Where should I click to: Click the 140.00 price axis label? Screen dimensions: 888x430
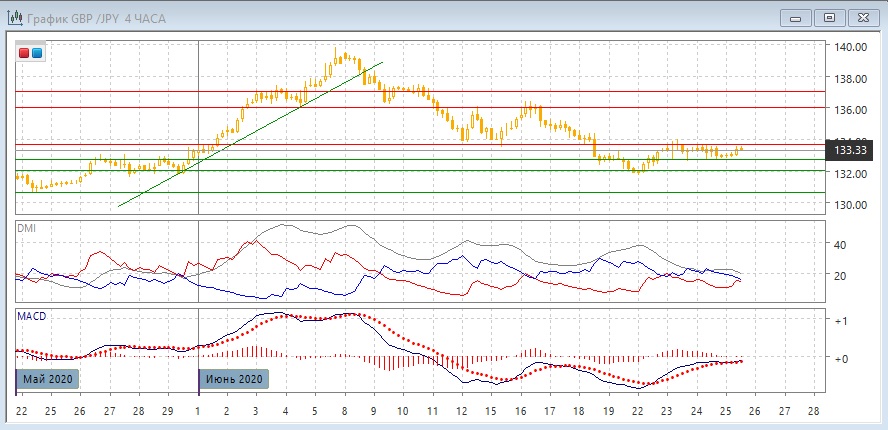pos(851,47)
